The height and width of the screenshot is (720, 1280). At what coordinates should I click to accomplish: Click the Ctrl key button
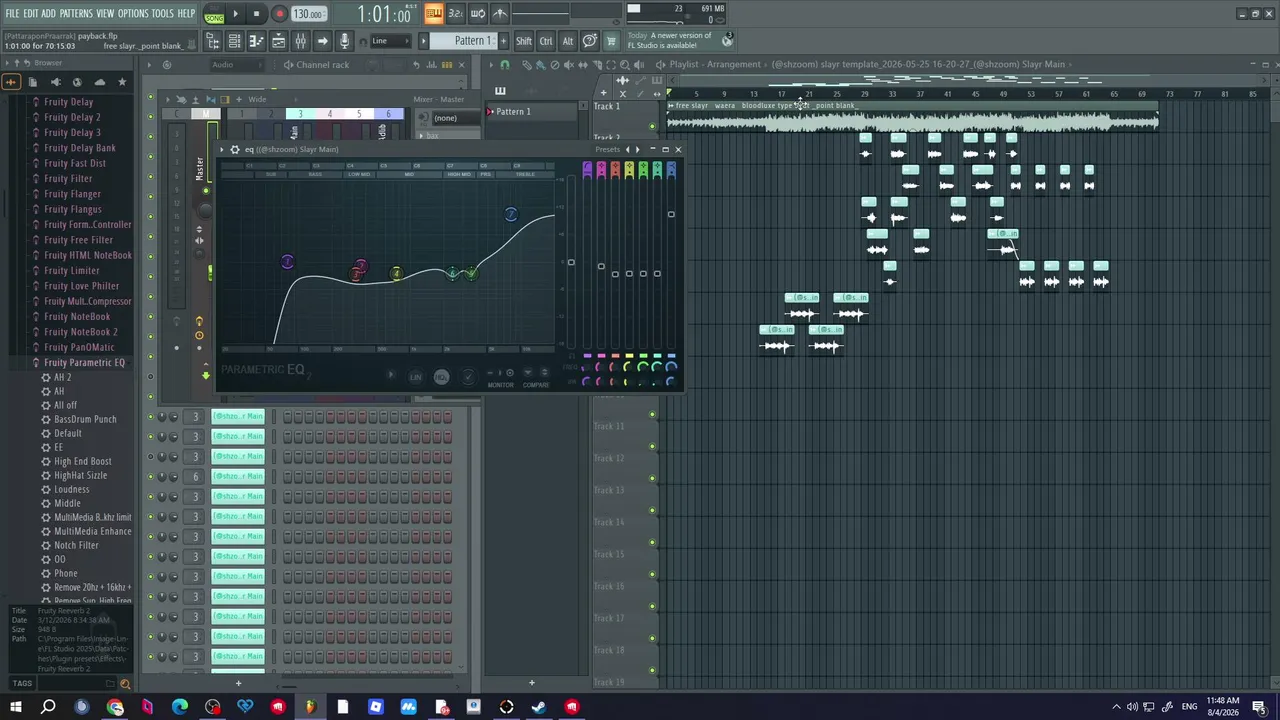(546, 41)
